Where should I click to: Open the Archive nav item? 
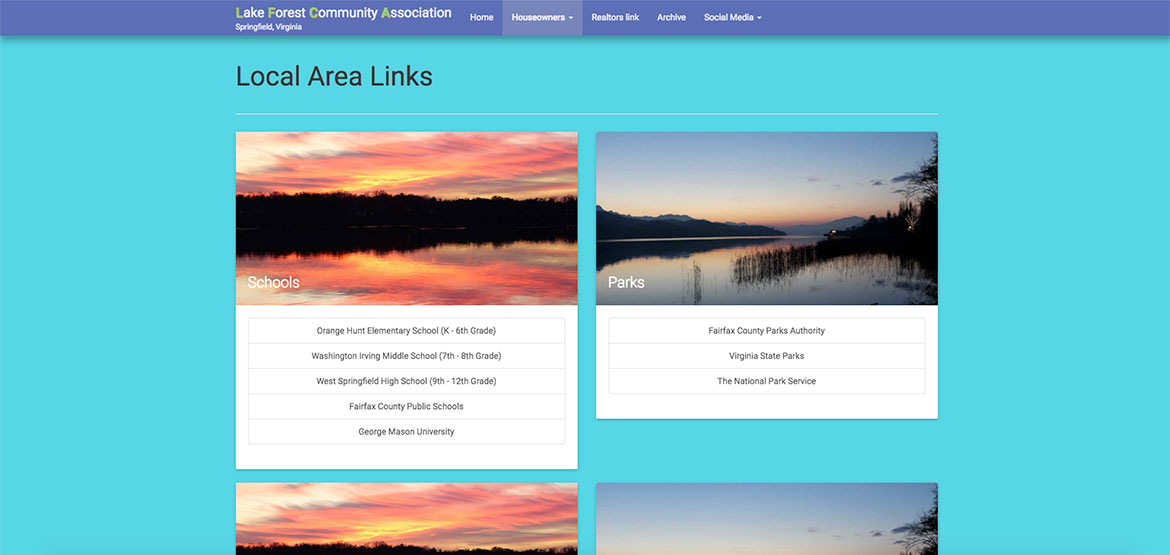tap(671, 17)
